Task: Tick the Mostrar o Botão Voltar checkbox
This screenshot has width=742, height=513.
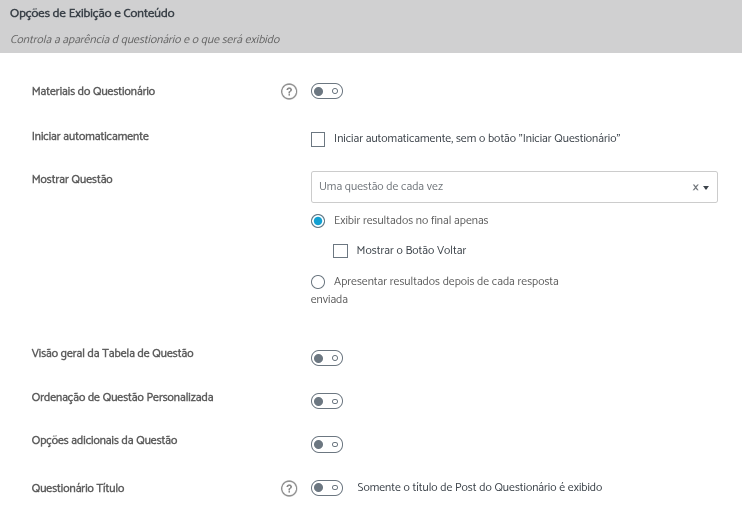Action: [340, 251]
